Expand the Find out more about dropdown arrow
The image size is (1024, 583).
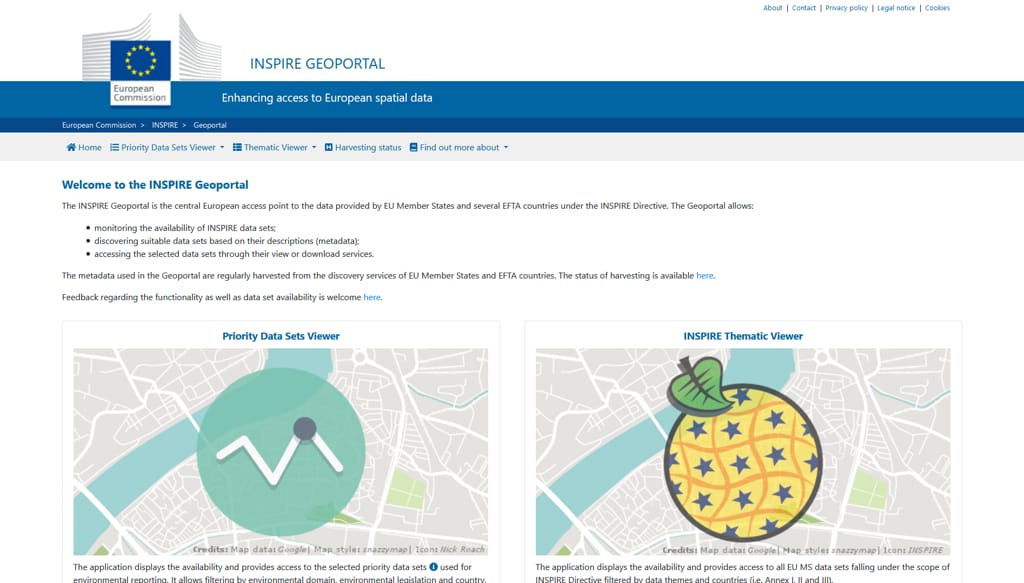click(x=506, y=148)
